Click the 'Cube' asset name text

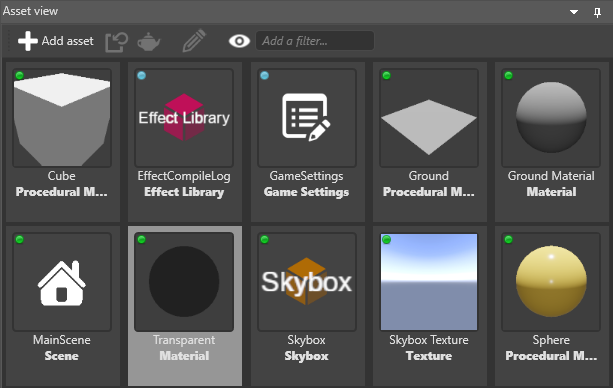[62, 176]
